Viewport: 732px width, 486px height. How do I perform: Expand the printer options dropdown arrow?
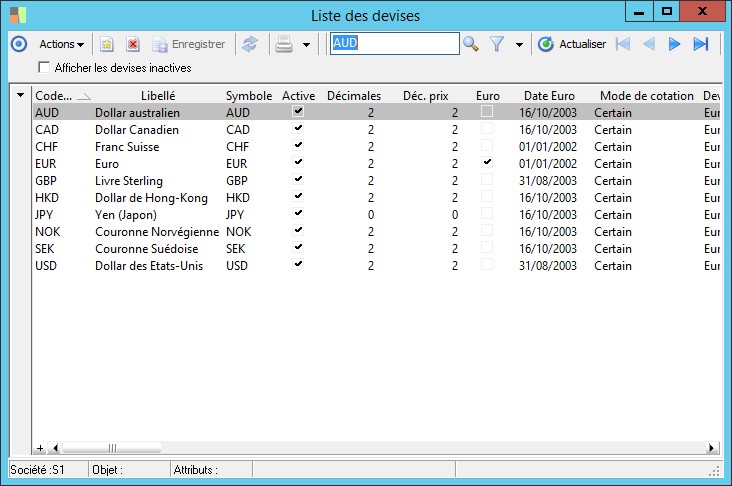click(x=306, y=45)
